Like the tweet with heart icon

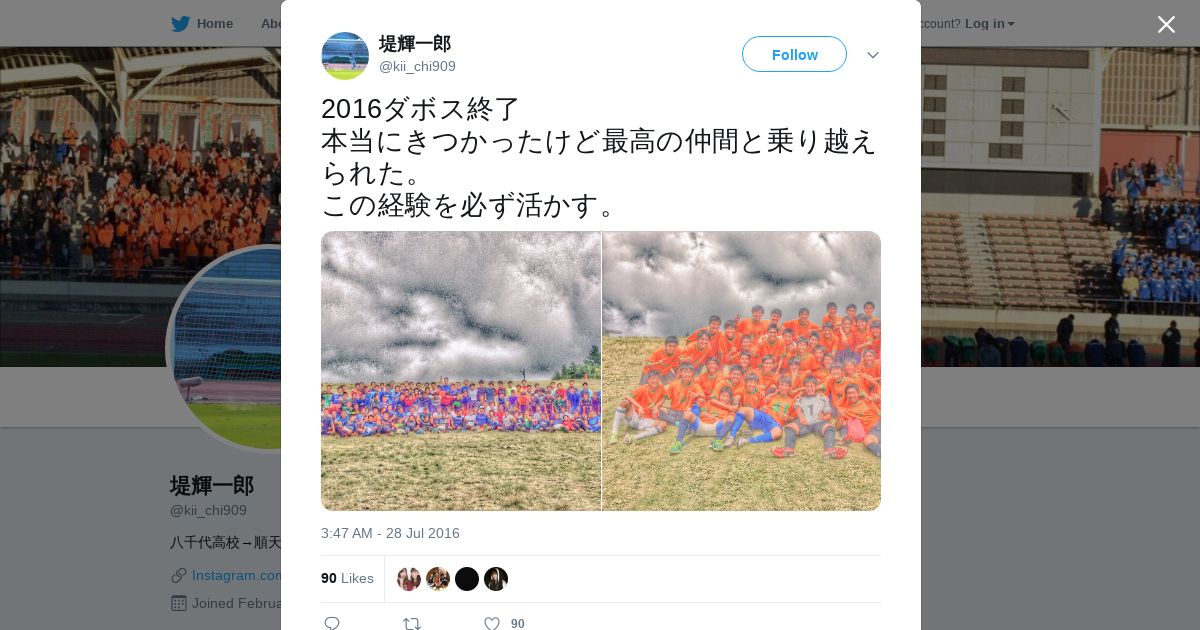pyautogui.click(x=492, y=623)
